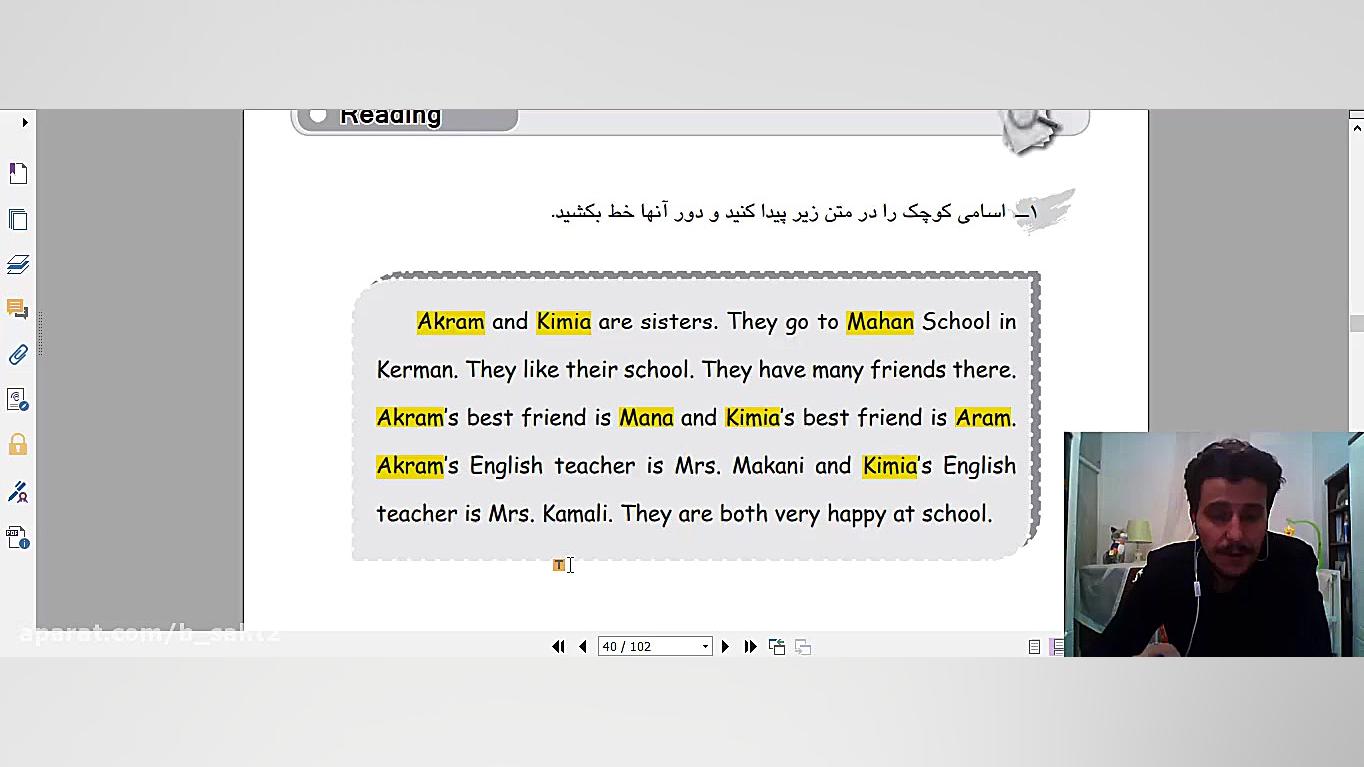Screen dimensions: 1364x767
Task: Click the vertical scrollbar thumb
Action: 1356,323
